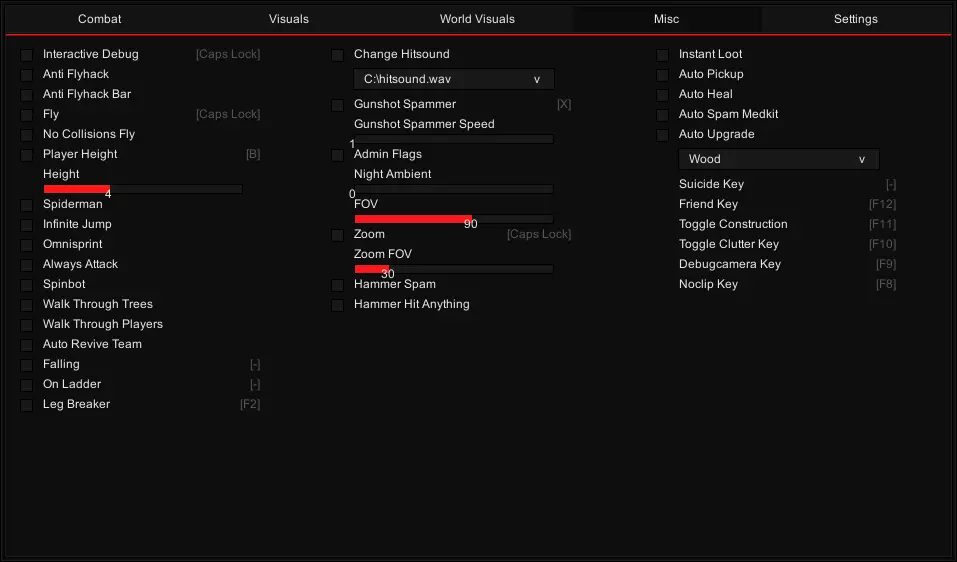Screen dimensions: 957x562
Task: Open the Wood upgrade material dropdown
Action: click(778, 159)
